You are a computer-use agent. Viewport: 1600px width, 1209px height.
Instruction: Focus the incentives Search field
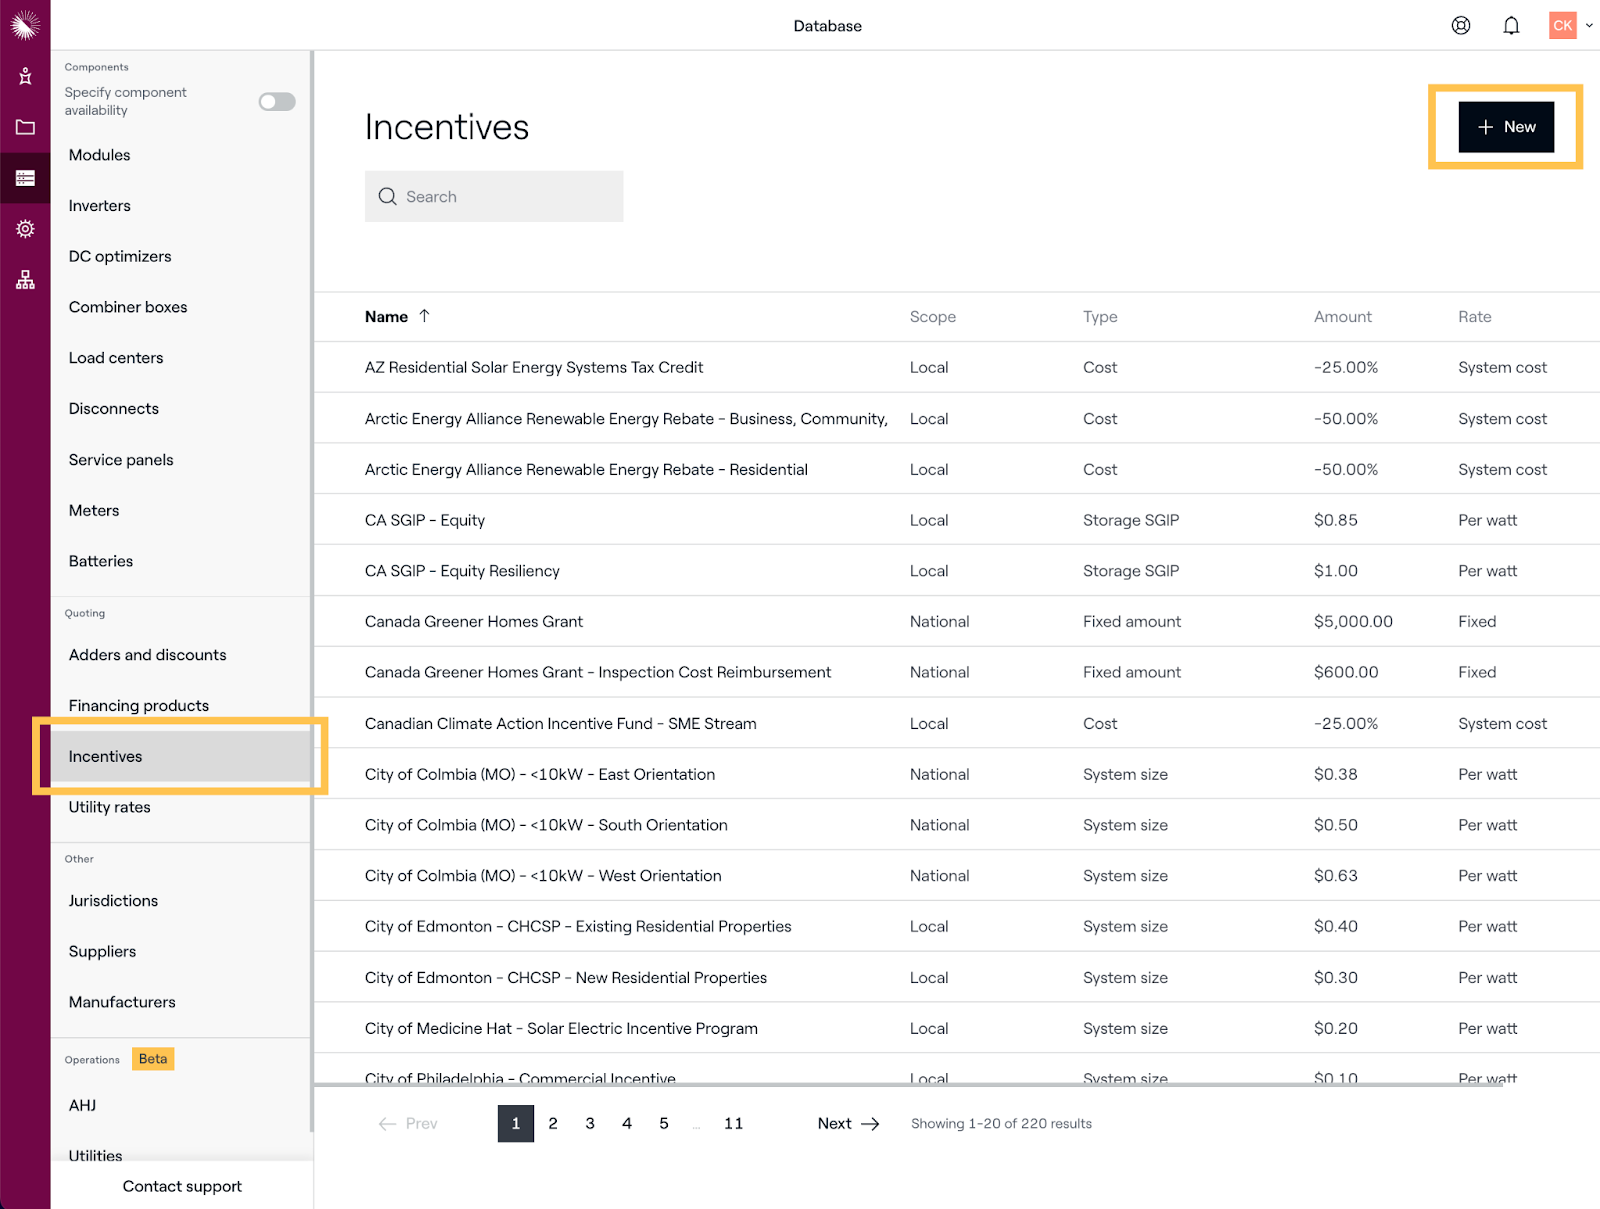(494, 197)
